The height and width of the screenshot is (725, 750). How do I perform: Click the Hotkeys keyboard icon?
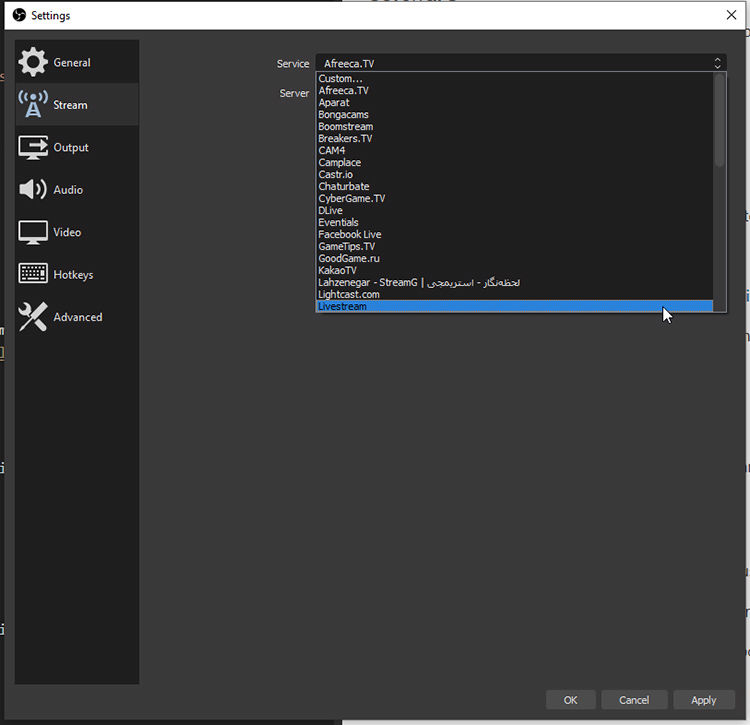[33, 274]
